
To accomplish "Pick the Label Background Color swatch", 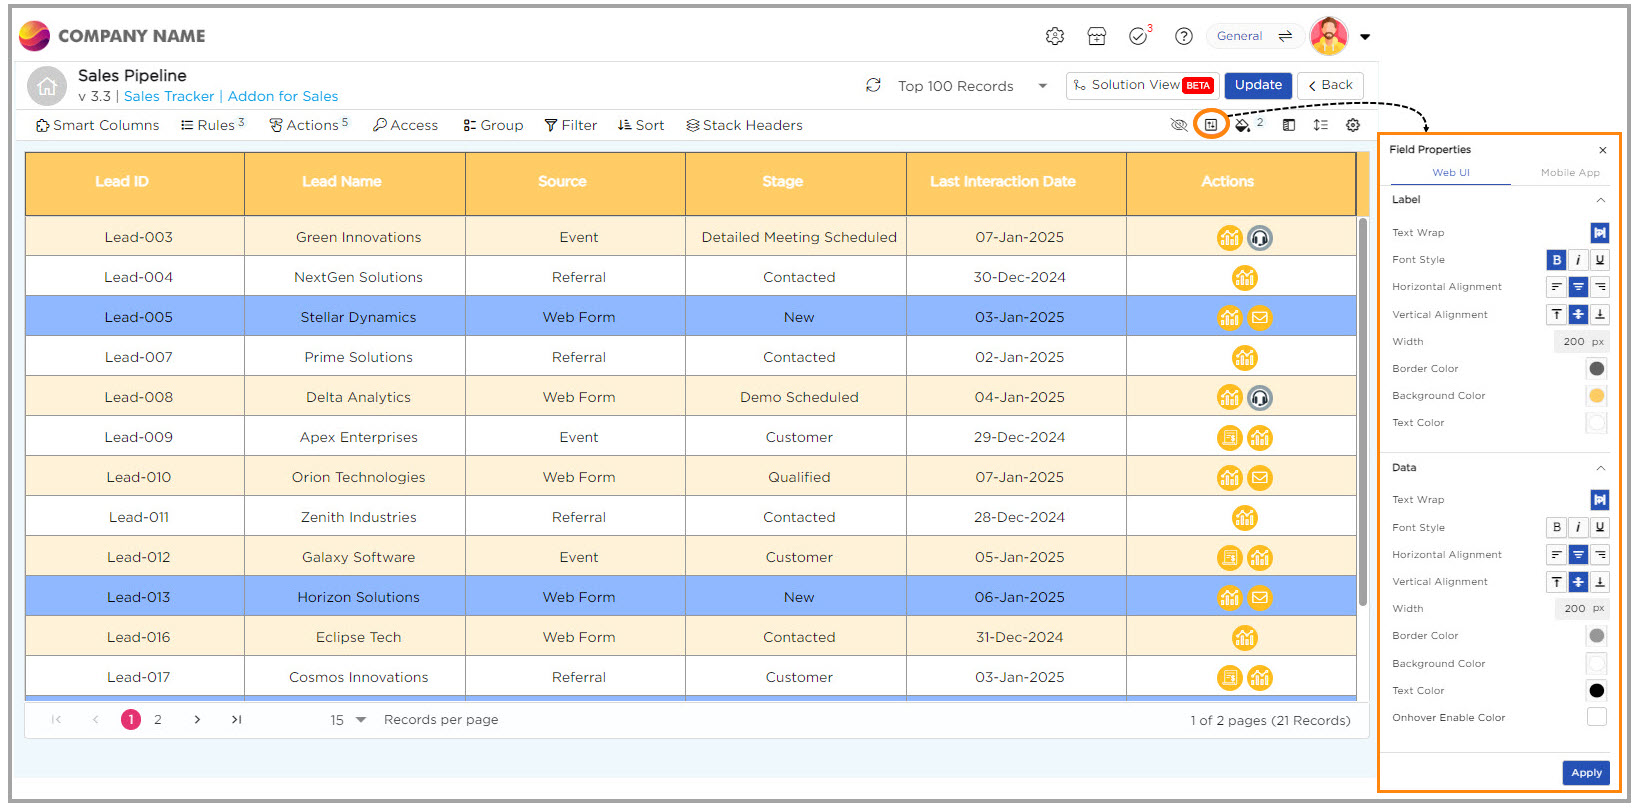I will point(1596,396).
